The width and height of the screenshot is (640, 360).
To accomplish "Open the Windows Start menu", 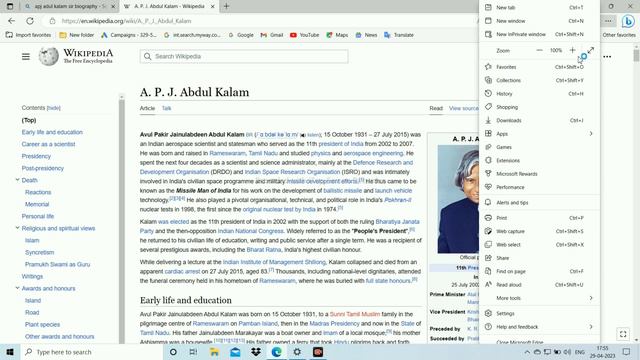I will pos(10,352).
